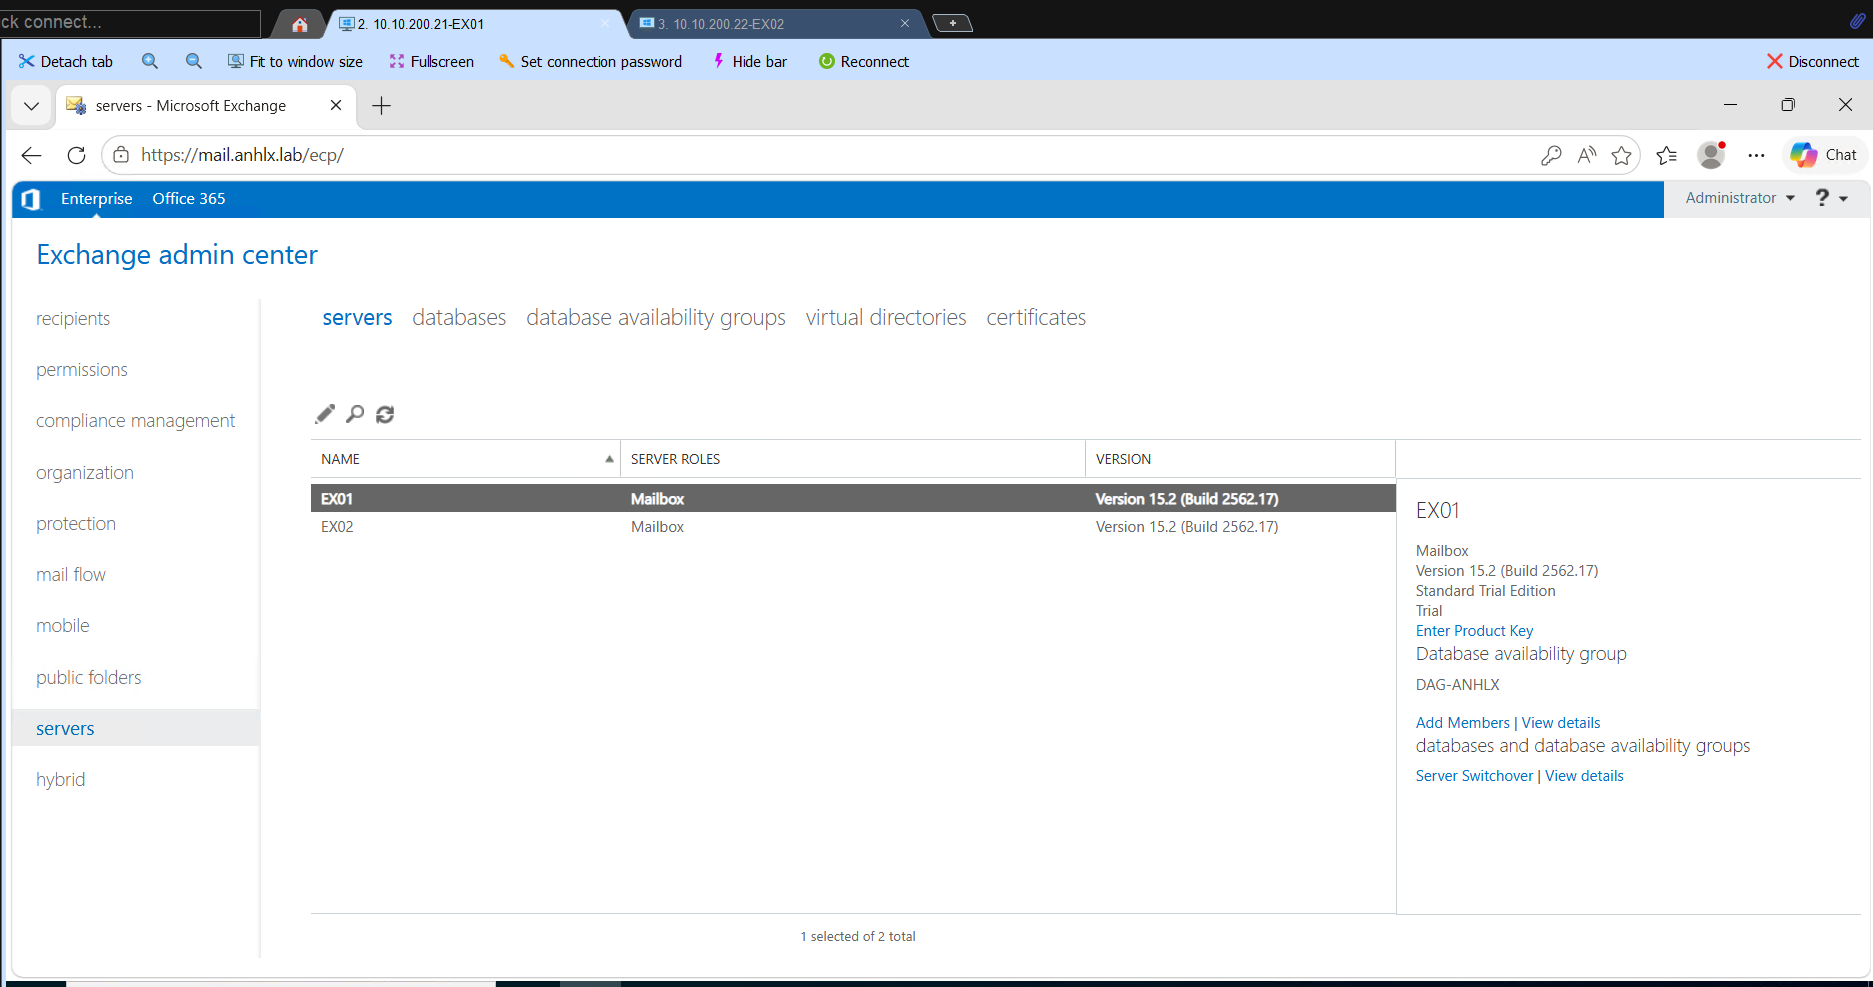Open mobile section
This screenshot has width=1873, height=987.
coord(63,626)
